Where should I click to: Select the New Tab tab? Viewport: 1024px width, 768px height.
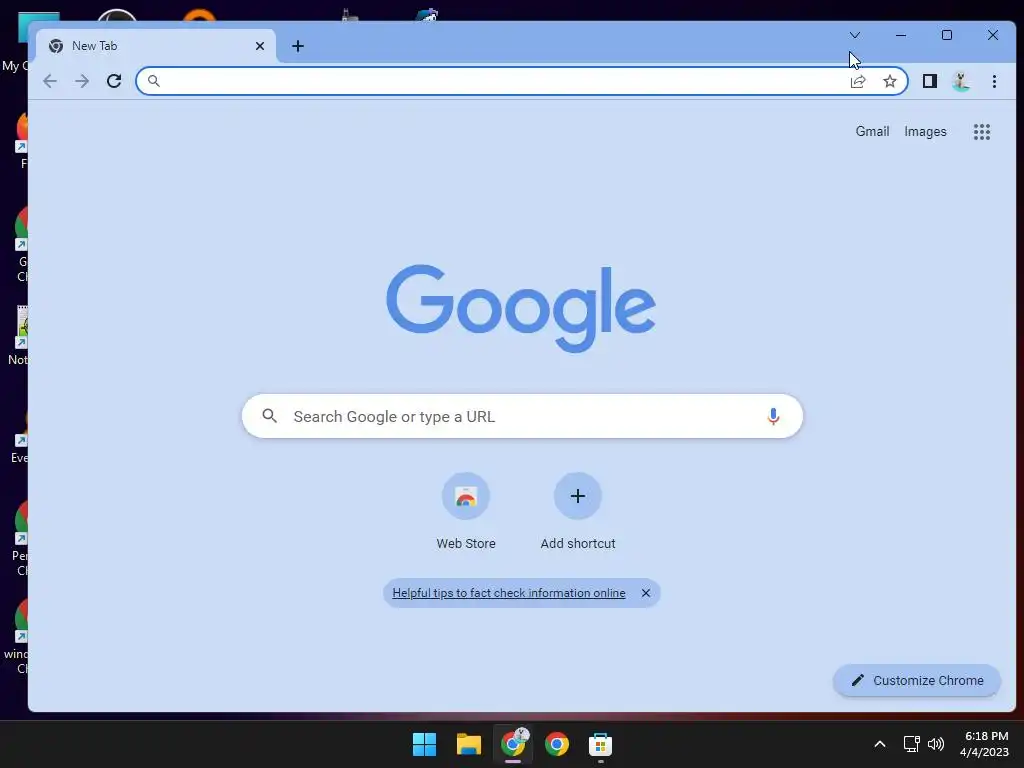click(x=155, y=46)
